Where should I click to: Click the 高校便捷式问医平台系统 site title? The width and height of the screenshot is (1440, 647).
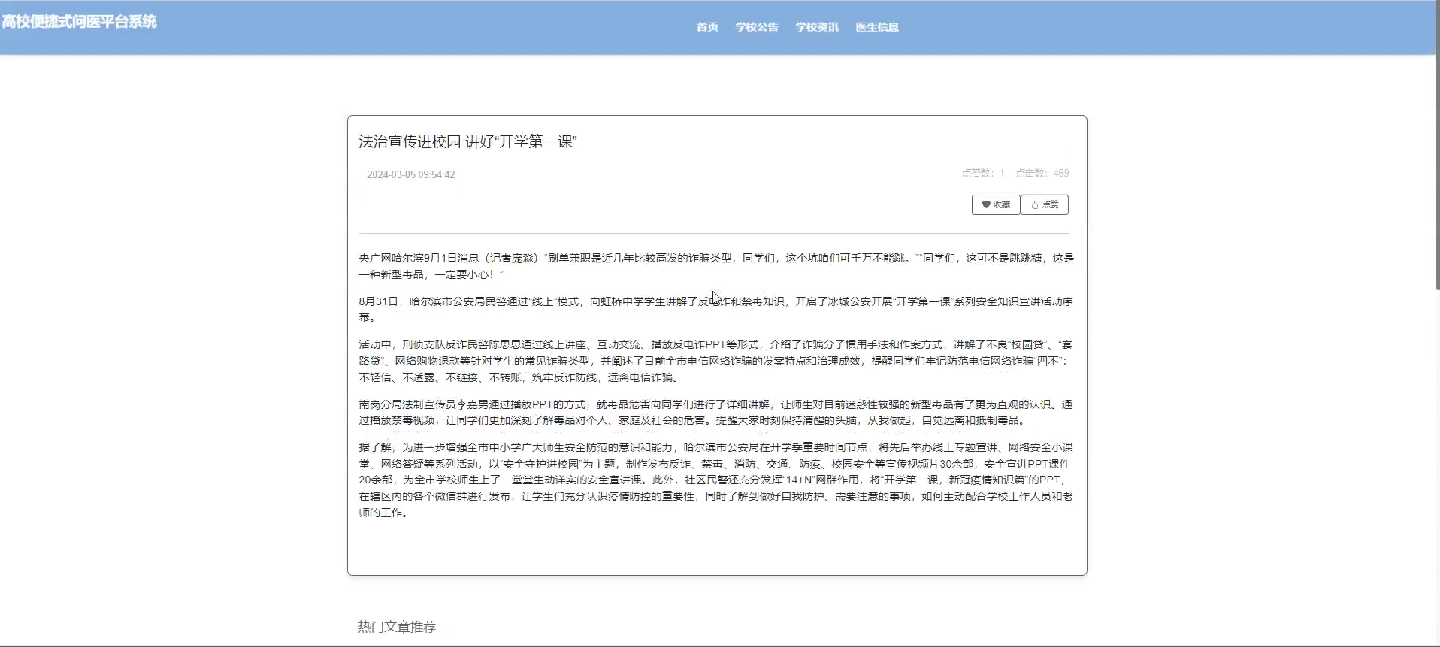(x=79, y=21)
